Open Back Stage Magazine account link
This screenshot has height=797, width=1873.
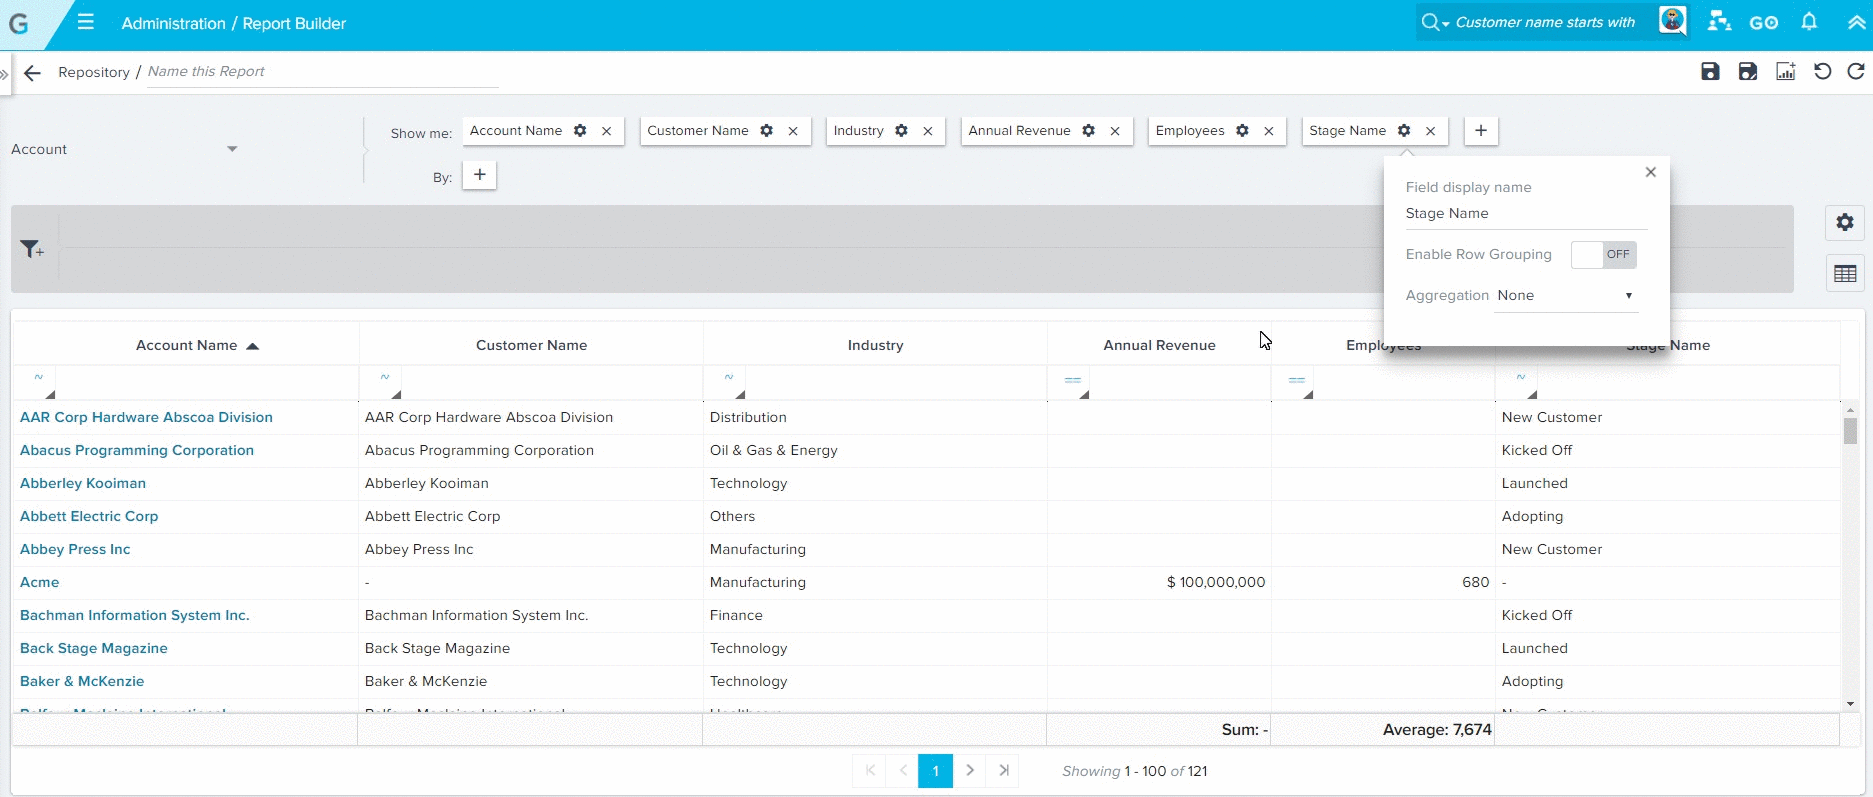click(94, 648)
